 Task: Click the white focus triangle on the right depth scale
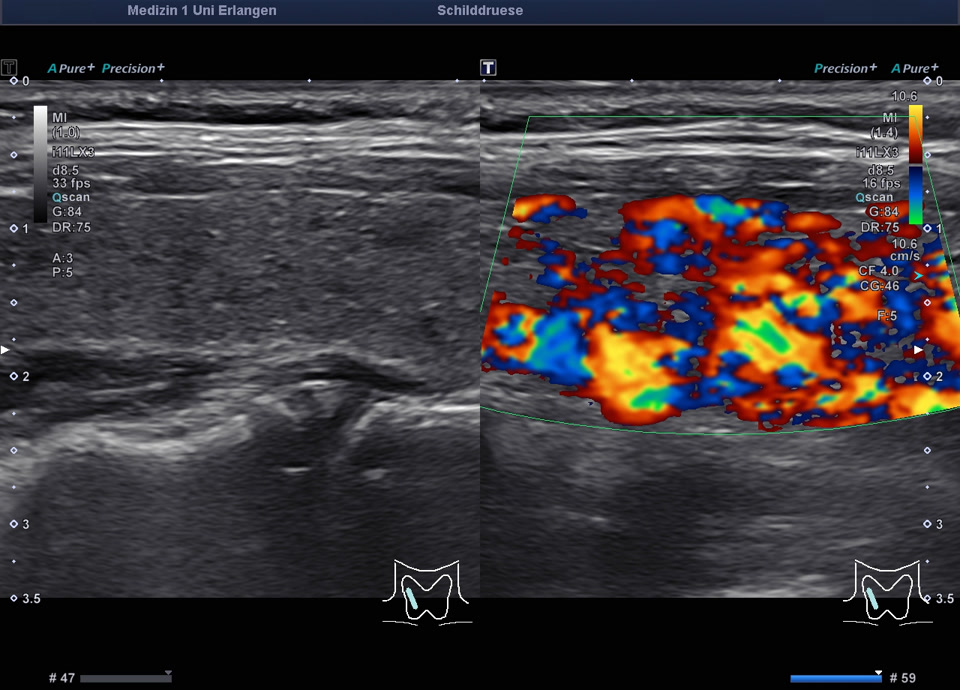point(918,350)
